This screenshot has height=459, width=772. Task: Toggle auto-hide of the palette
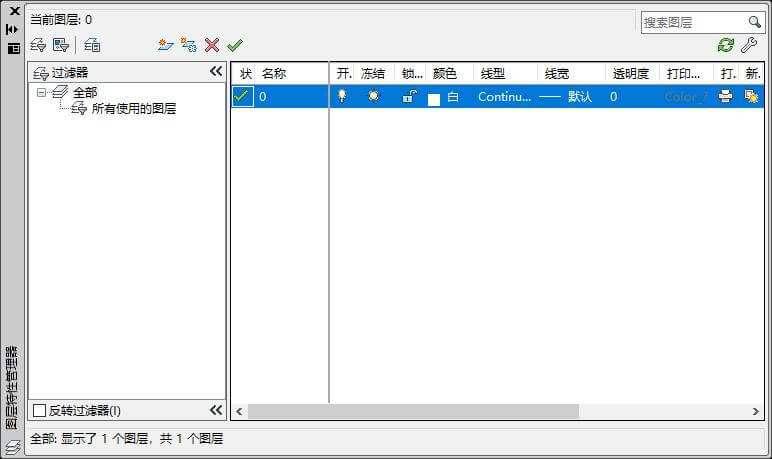tap(12, 30)
